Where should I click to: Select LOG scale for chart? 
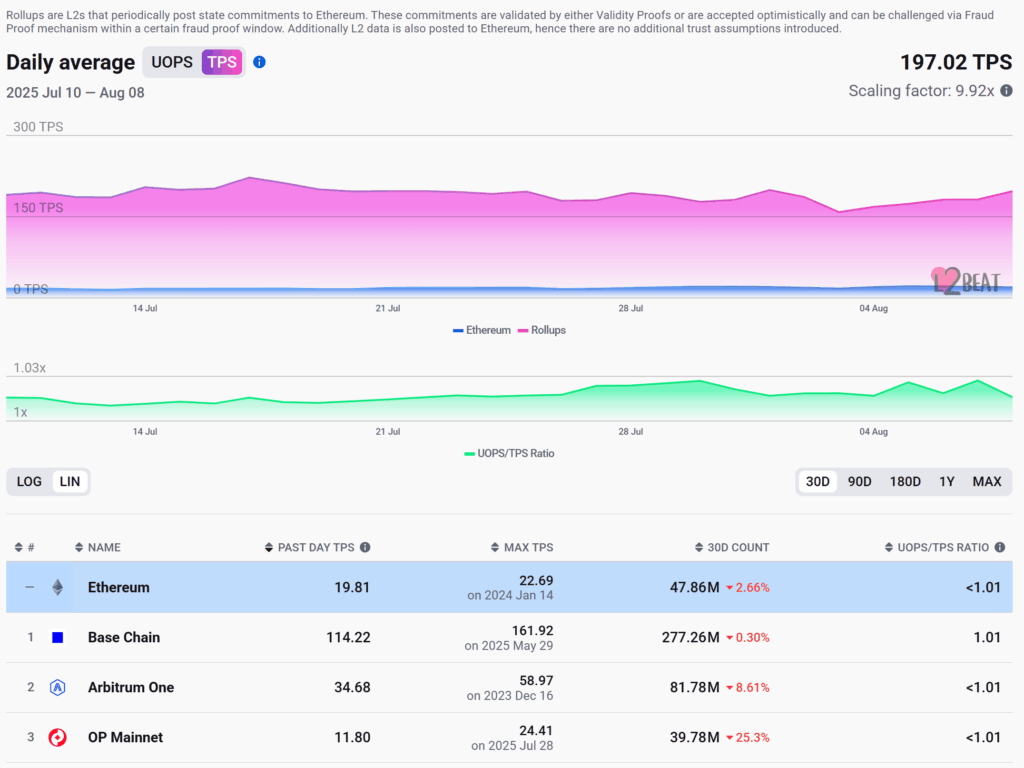[x=29, y=481]
